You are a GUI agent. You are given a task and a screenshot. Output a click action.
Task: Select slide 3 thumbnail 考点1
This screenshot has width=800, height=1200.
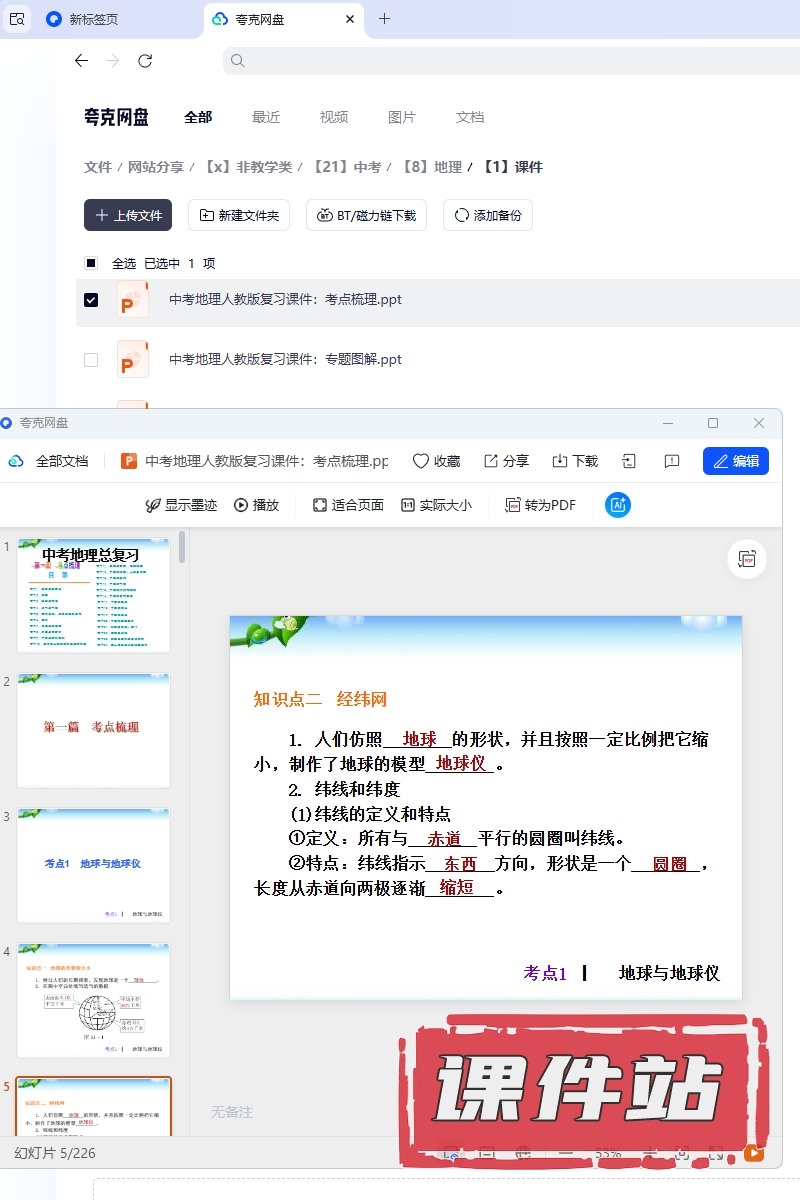point(93,864)
